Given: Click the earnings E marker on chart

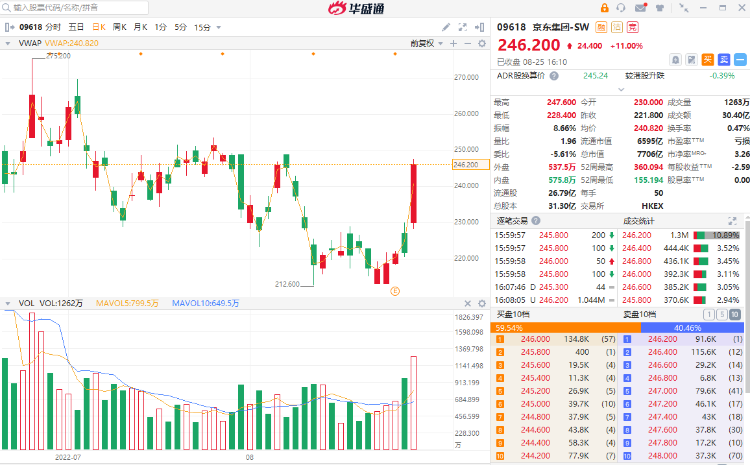Looking at the screenshot, I should (x=395, y=291).
